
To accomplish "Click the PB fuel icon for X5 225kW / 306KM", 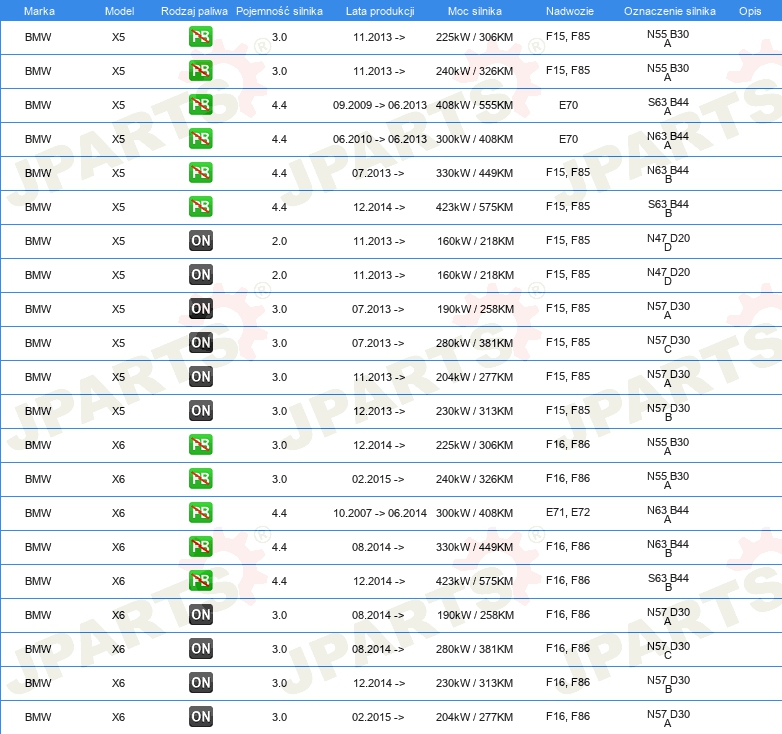I will [x=200, y=37].
